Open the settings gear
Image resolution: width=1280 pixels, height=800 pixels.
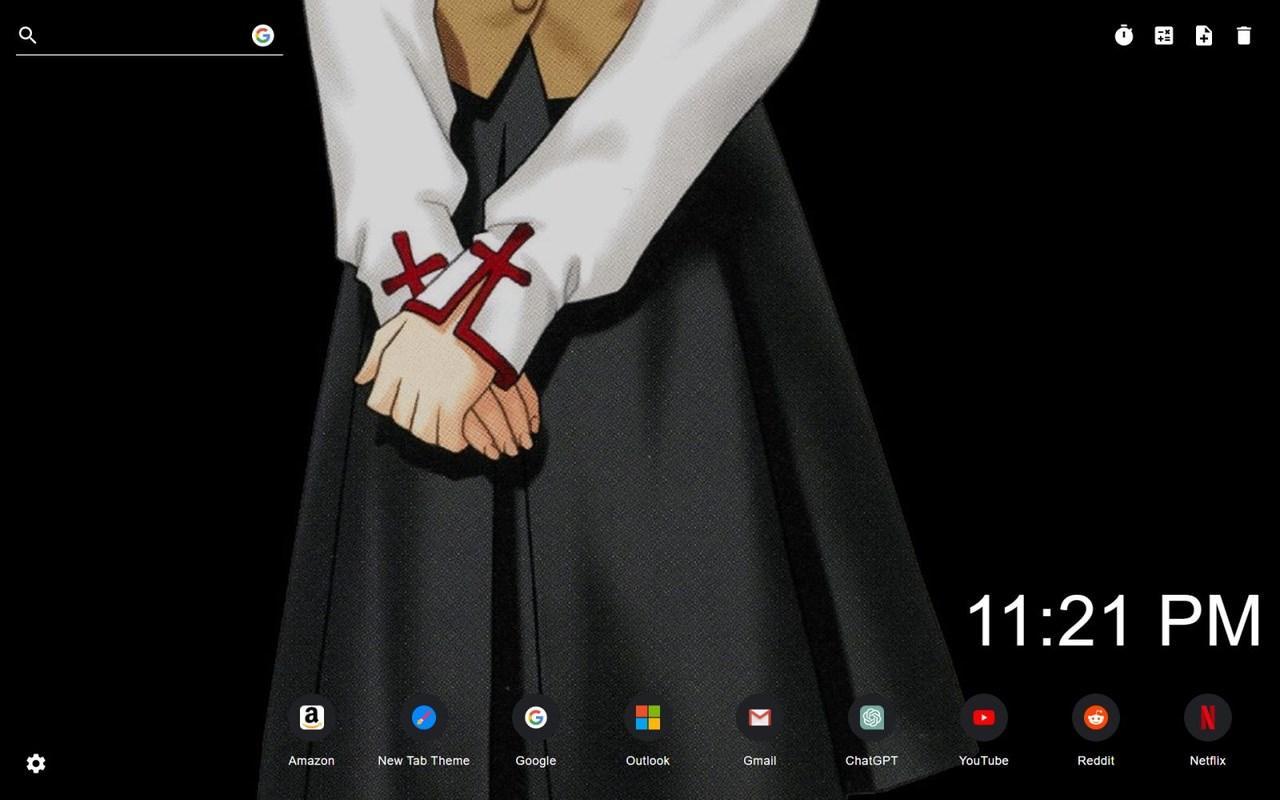point(36,764)
